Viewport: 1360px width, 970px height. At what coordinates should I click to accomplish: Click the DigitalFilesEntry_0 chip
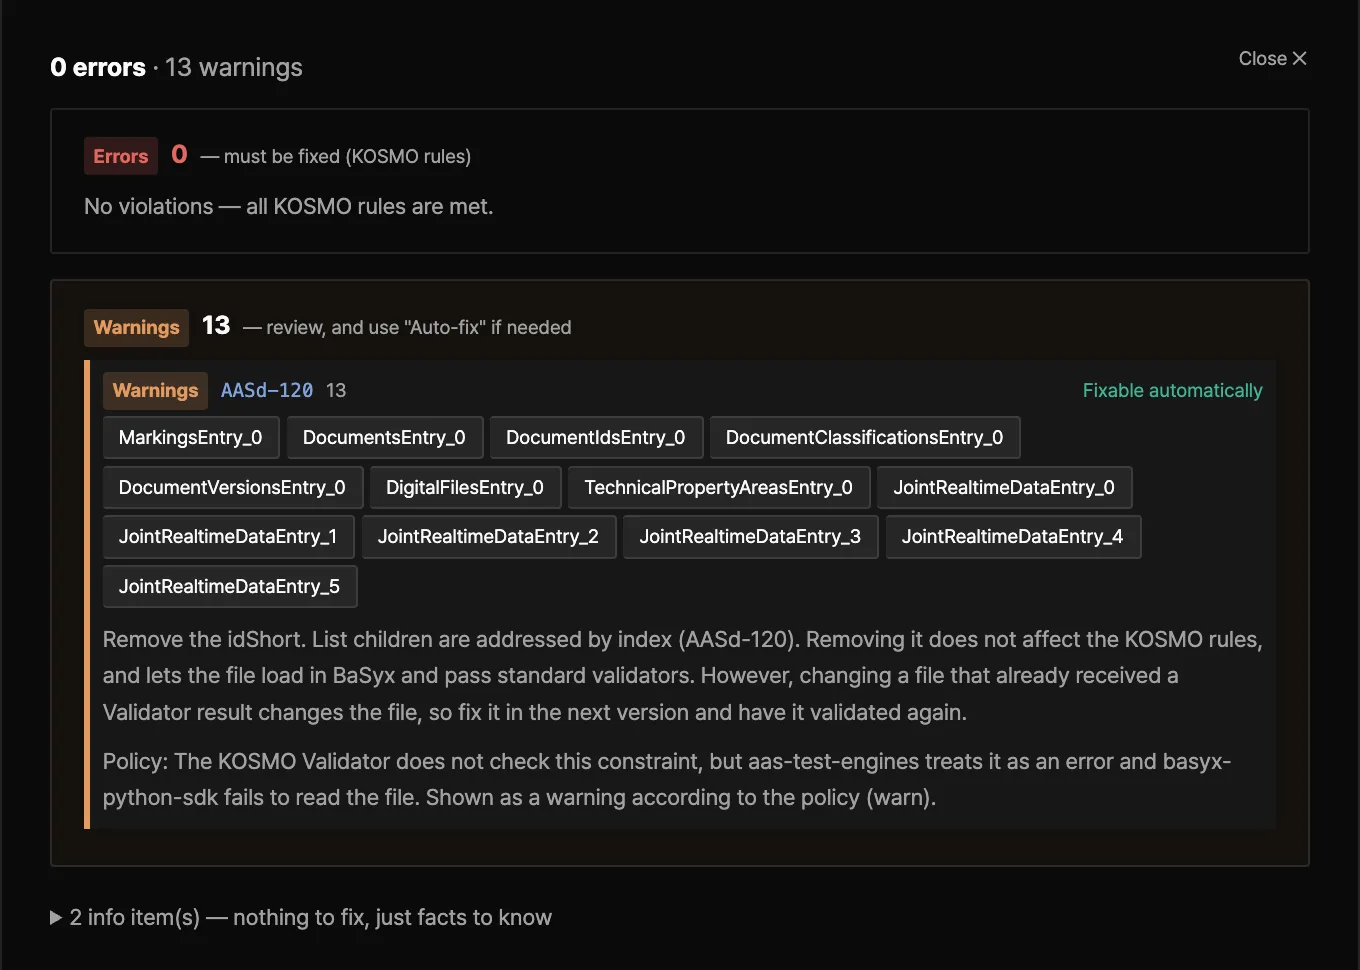[x=465, y=487]
